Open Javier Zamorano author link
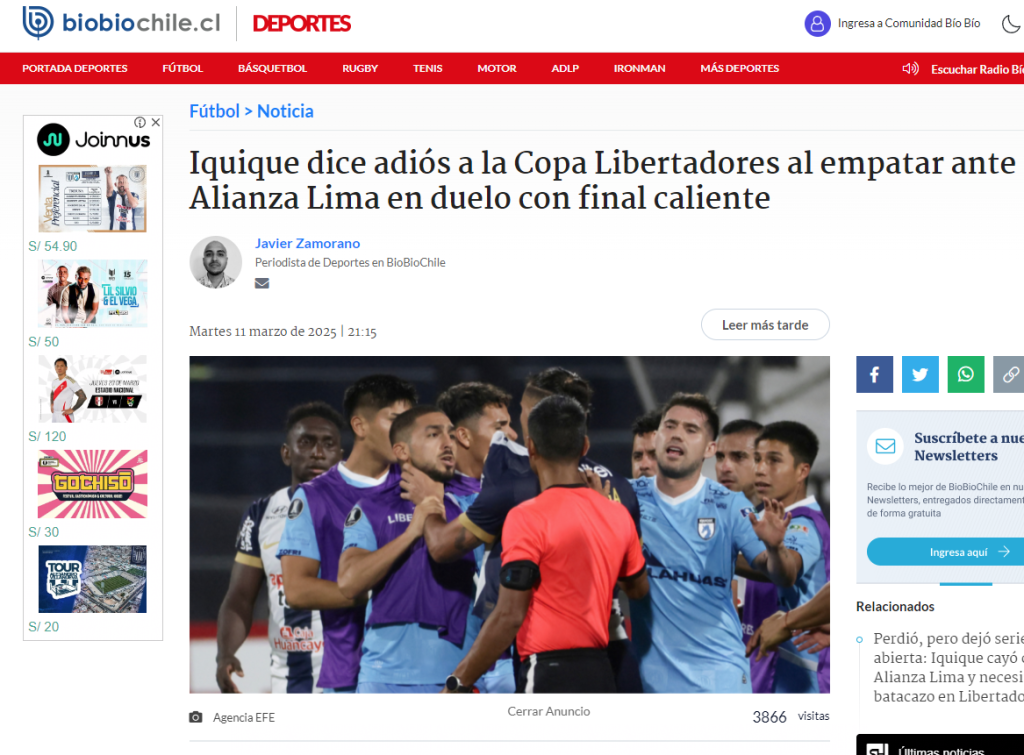 (x=307, y=243)
